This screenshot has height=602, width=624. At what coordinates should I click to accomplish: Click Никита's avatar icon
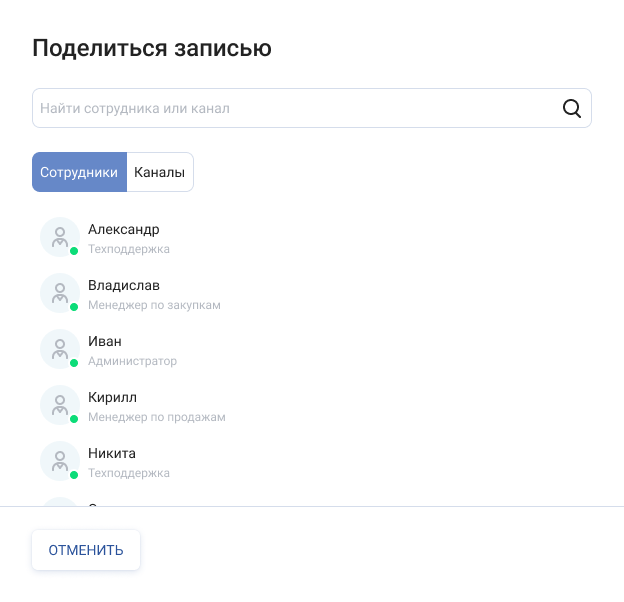[x=60, y=461]
